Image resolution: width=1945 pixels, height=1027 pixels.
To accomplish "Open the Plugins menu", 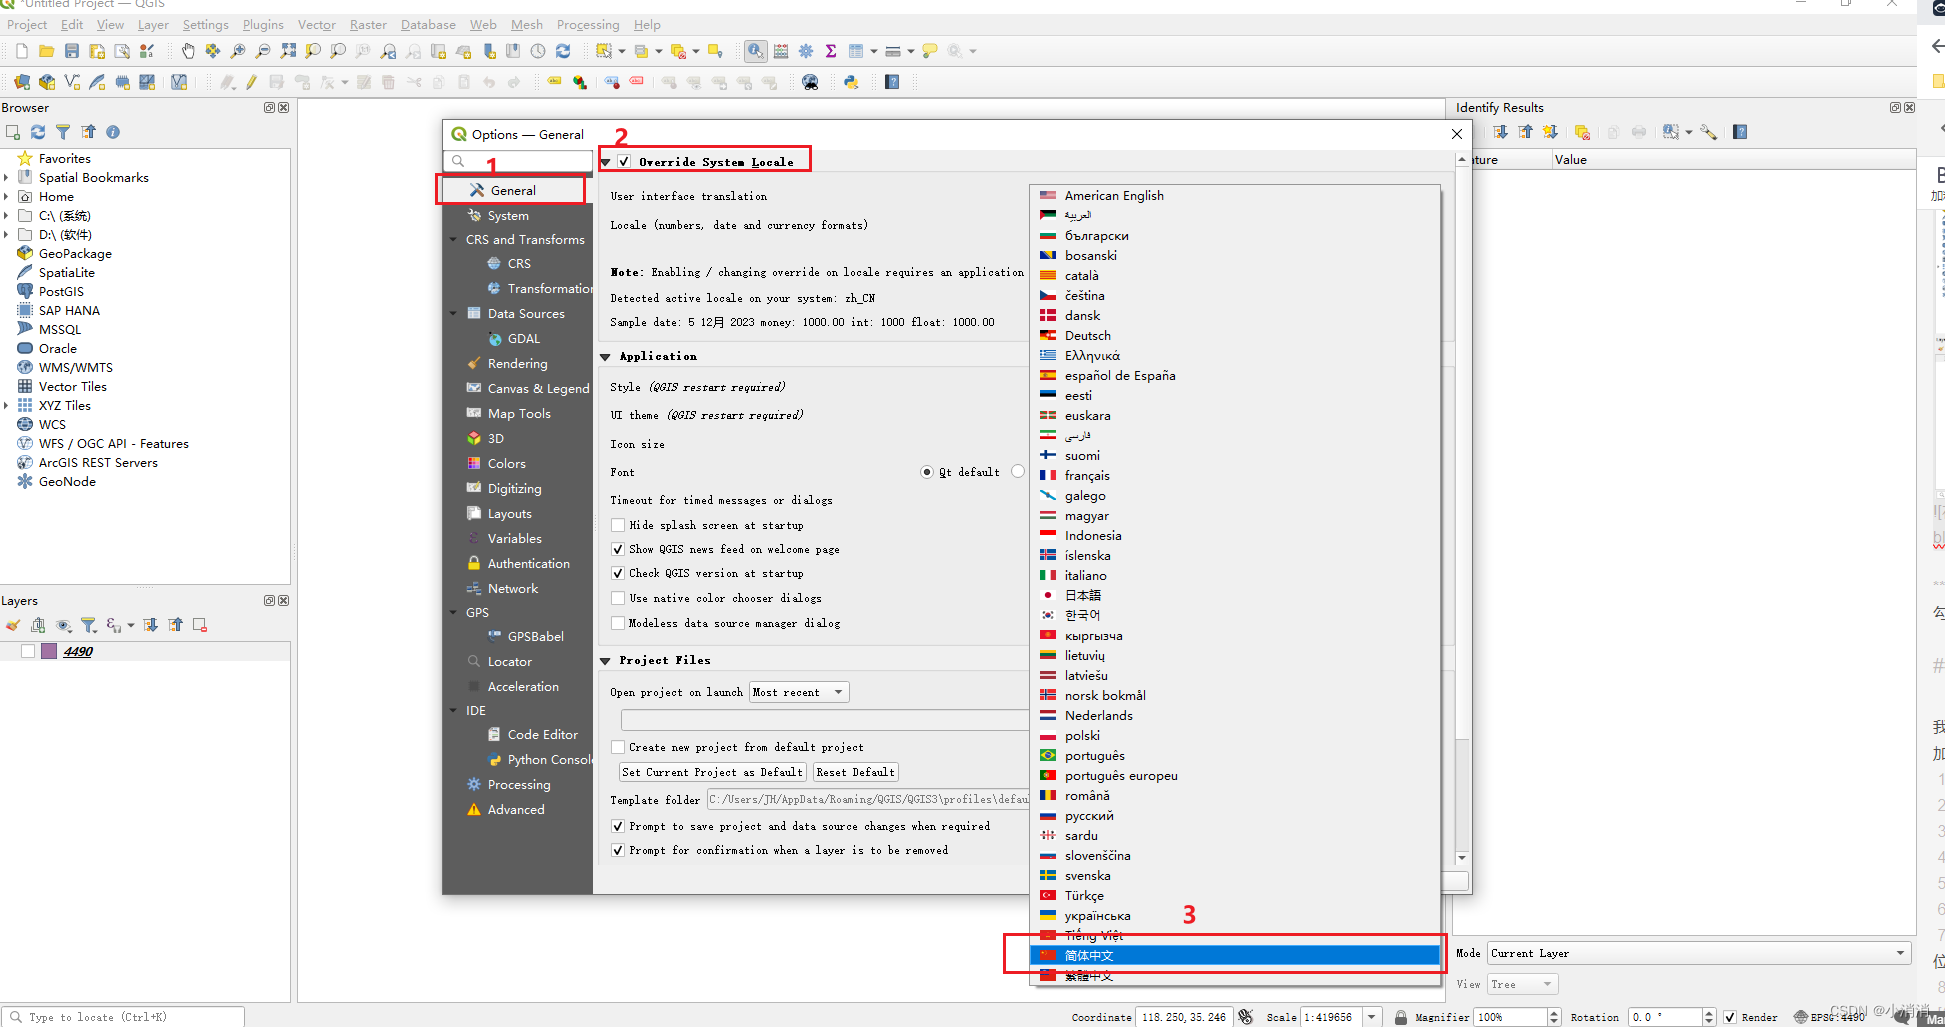I will click(263, 24).
